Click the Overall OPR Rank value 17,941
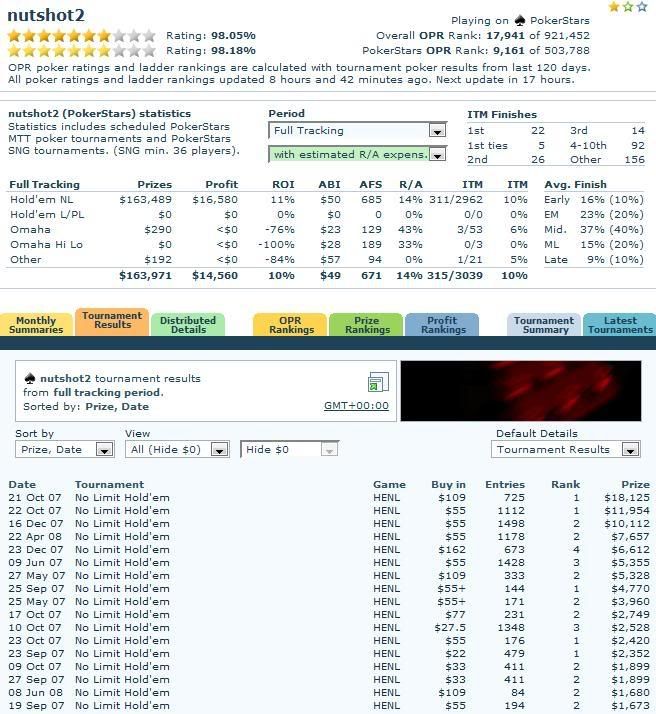The height and width of the screenshot is (714, 656). 503,36
